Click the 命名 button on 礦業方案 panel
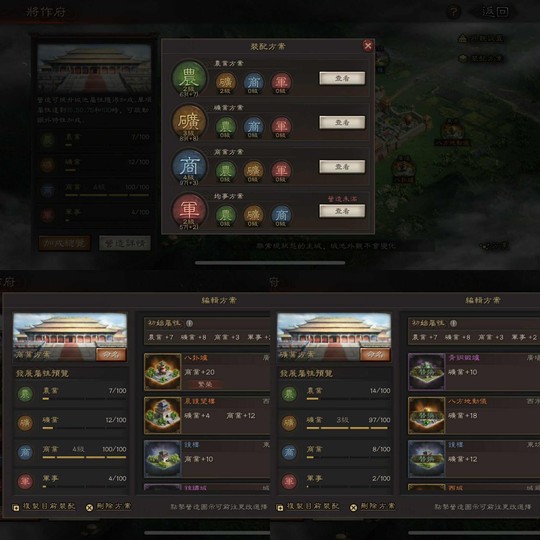Viewport: 540px width, 540px height. [x=375, y=354]
